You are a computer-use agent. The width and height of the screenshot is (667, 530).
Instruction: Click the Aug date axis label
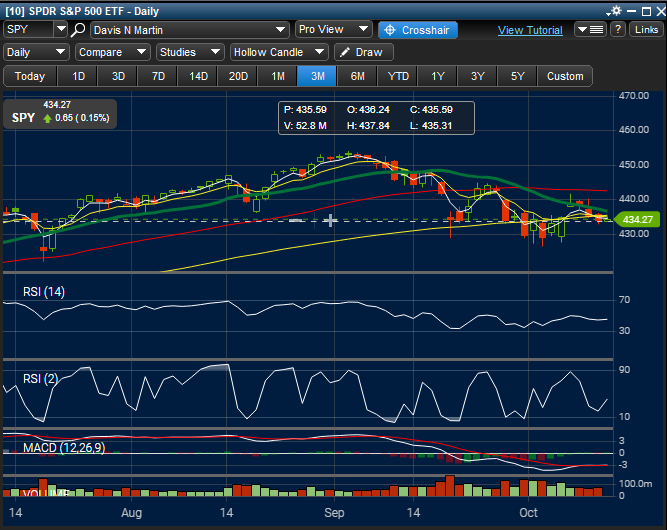131,513
